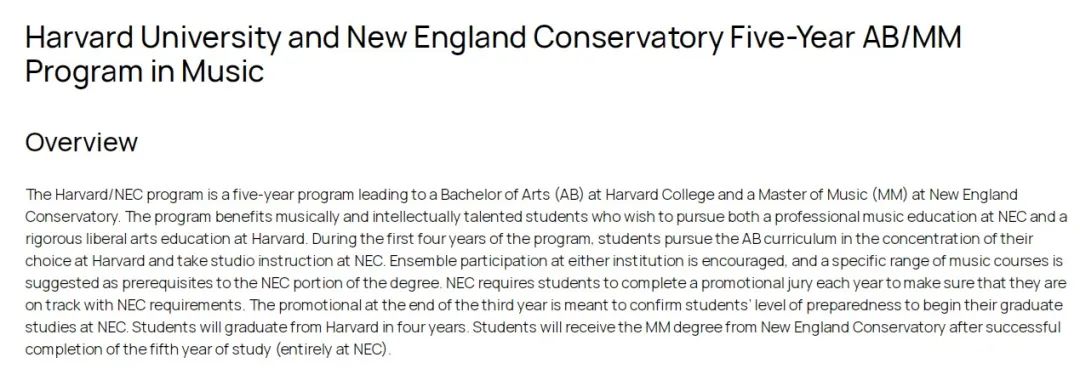Click 'Five-Year AB/MM' in the title
Screen dimensions: 1080x369
pyautogui.click(x=844, y=38)
